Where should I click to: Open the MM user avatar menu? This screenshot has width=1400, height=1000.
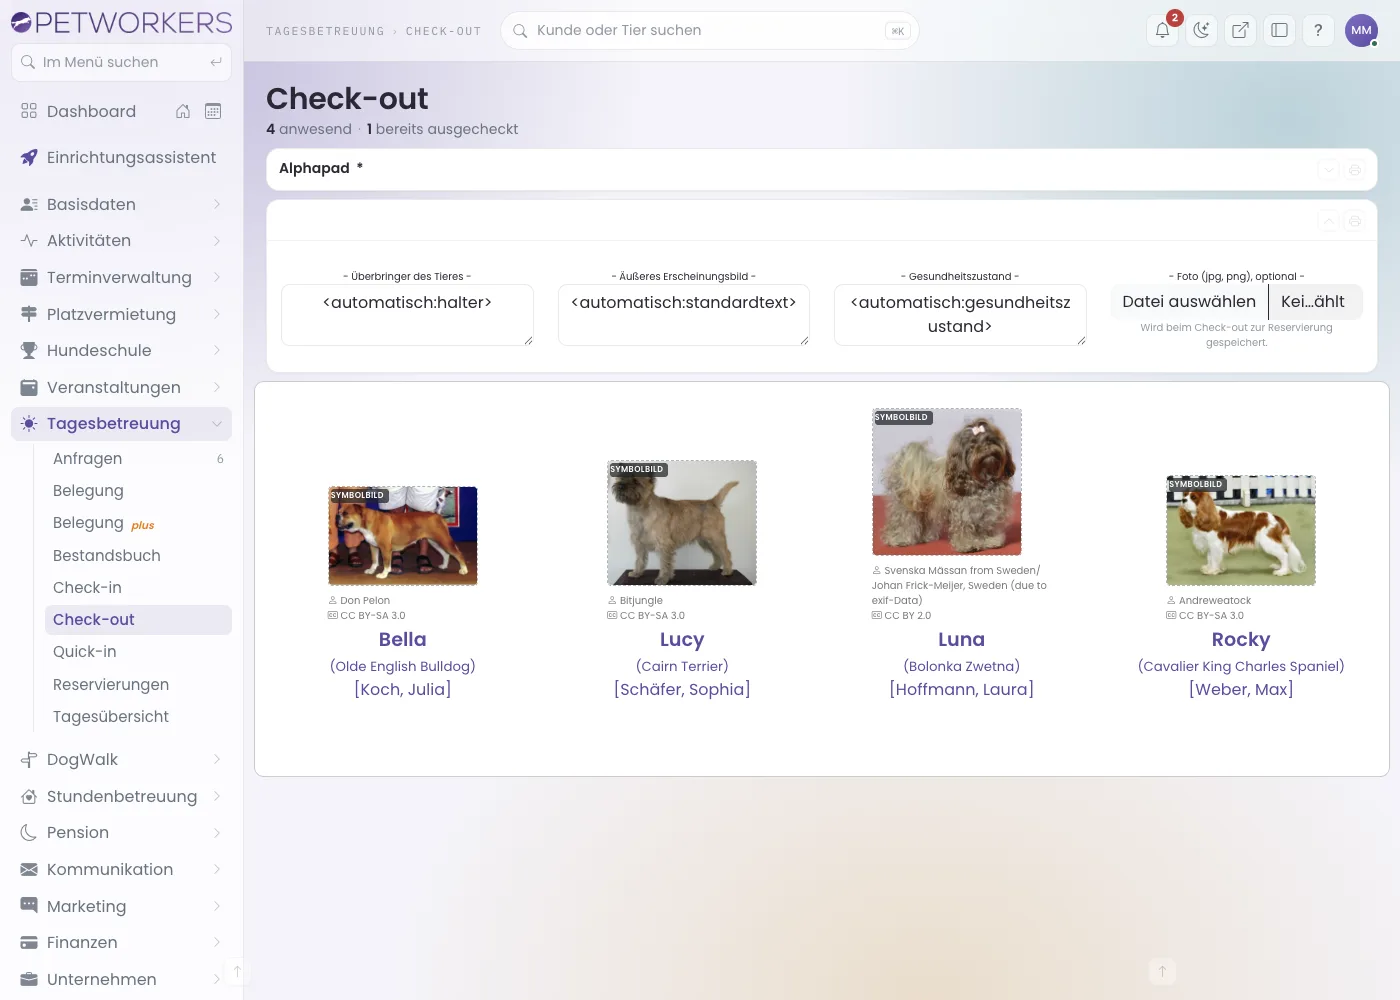1361,30
